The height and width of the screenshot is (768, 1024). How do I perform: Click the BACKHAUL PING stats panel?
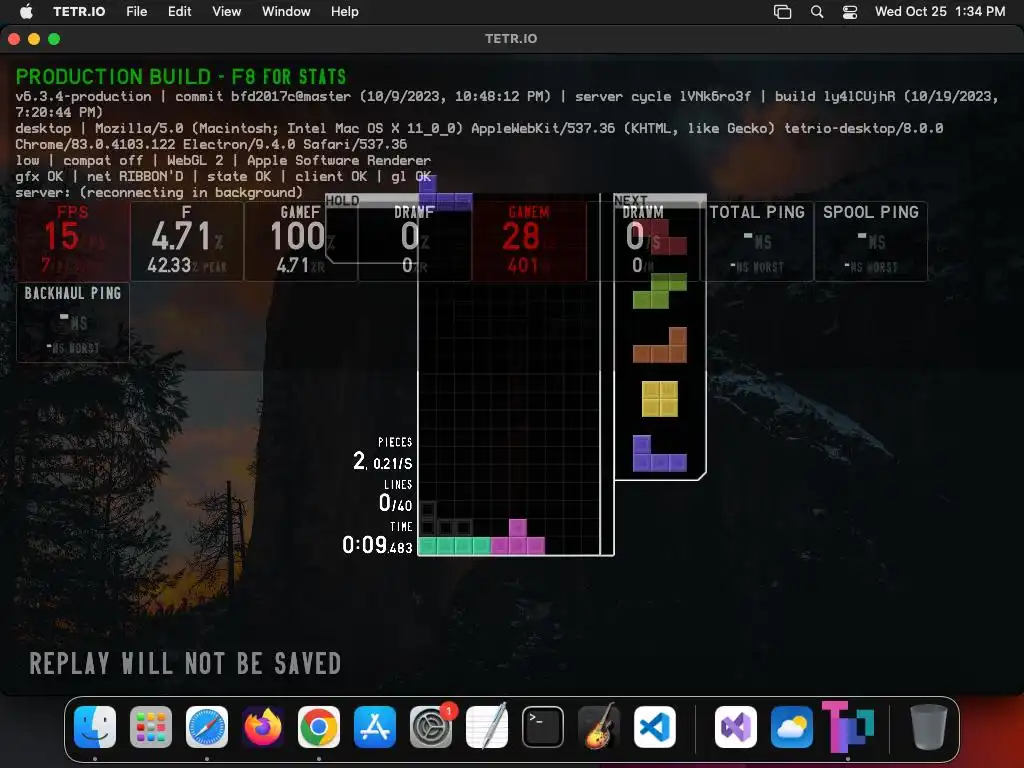[72, 322]
